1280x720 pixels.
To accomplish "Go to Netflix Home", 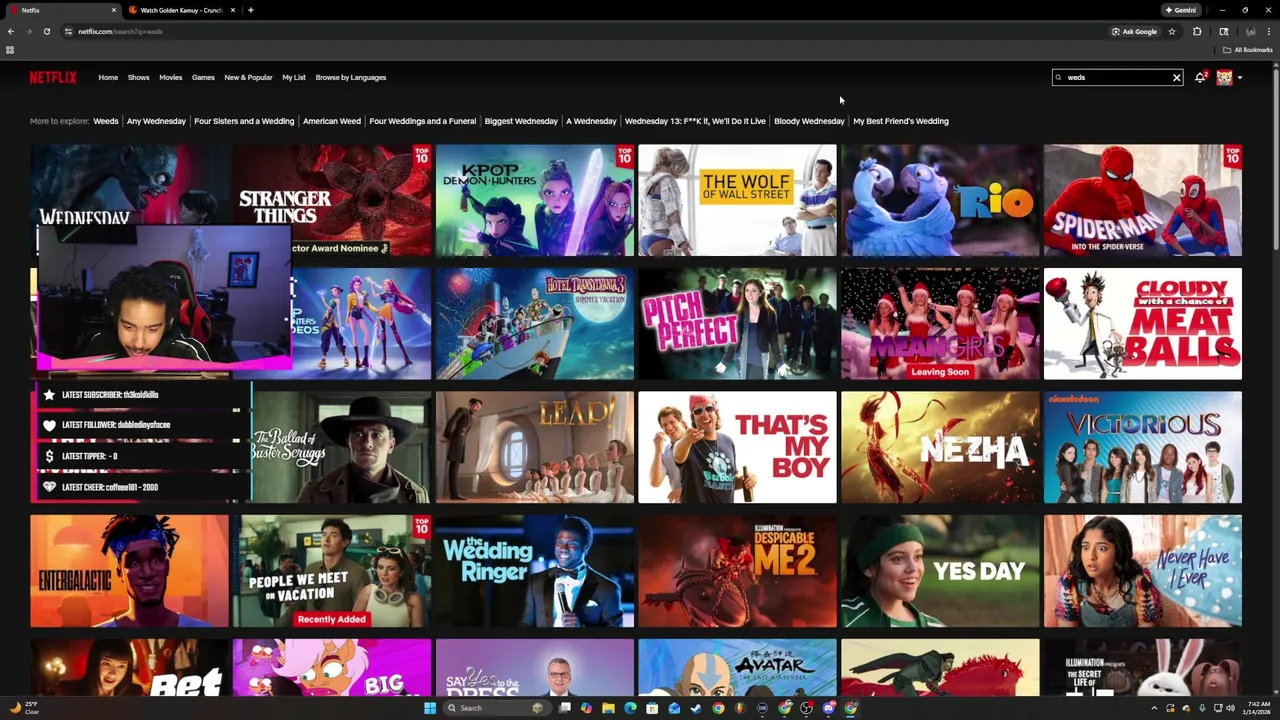I will click(108, 77).
